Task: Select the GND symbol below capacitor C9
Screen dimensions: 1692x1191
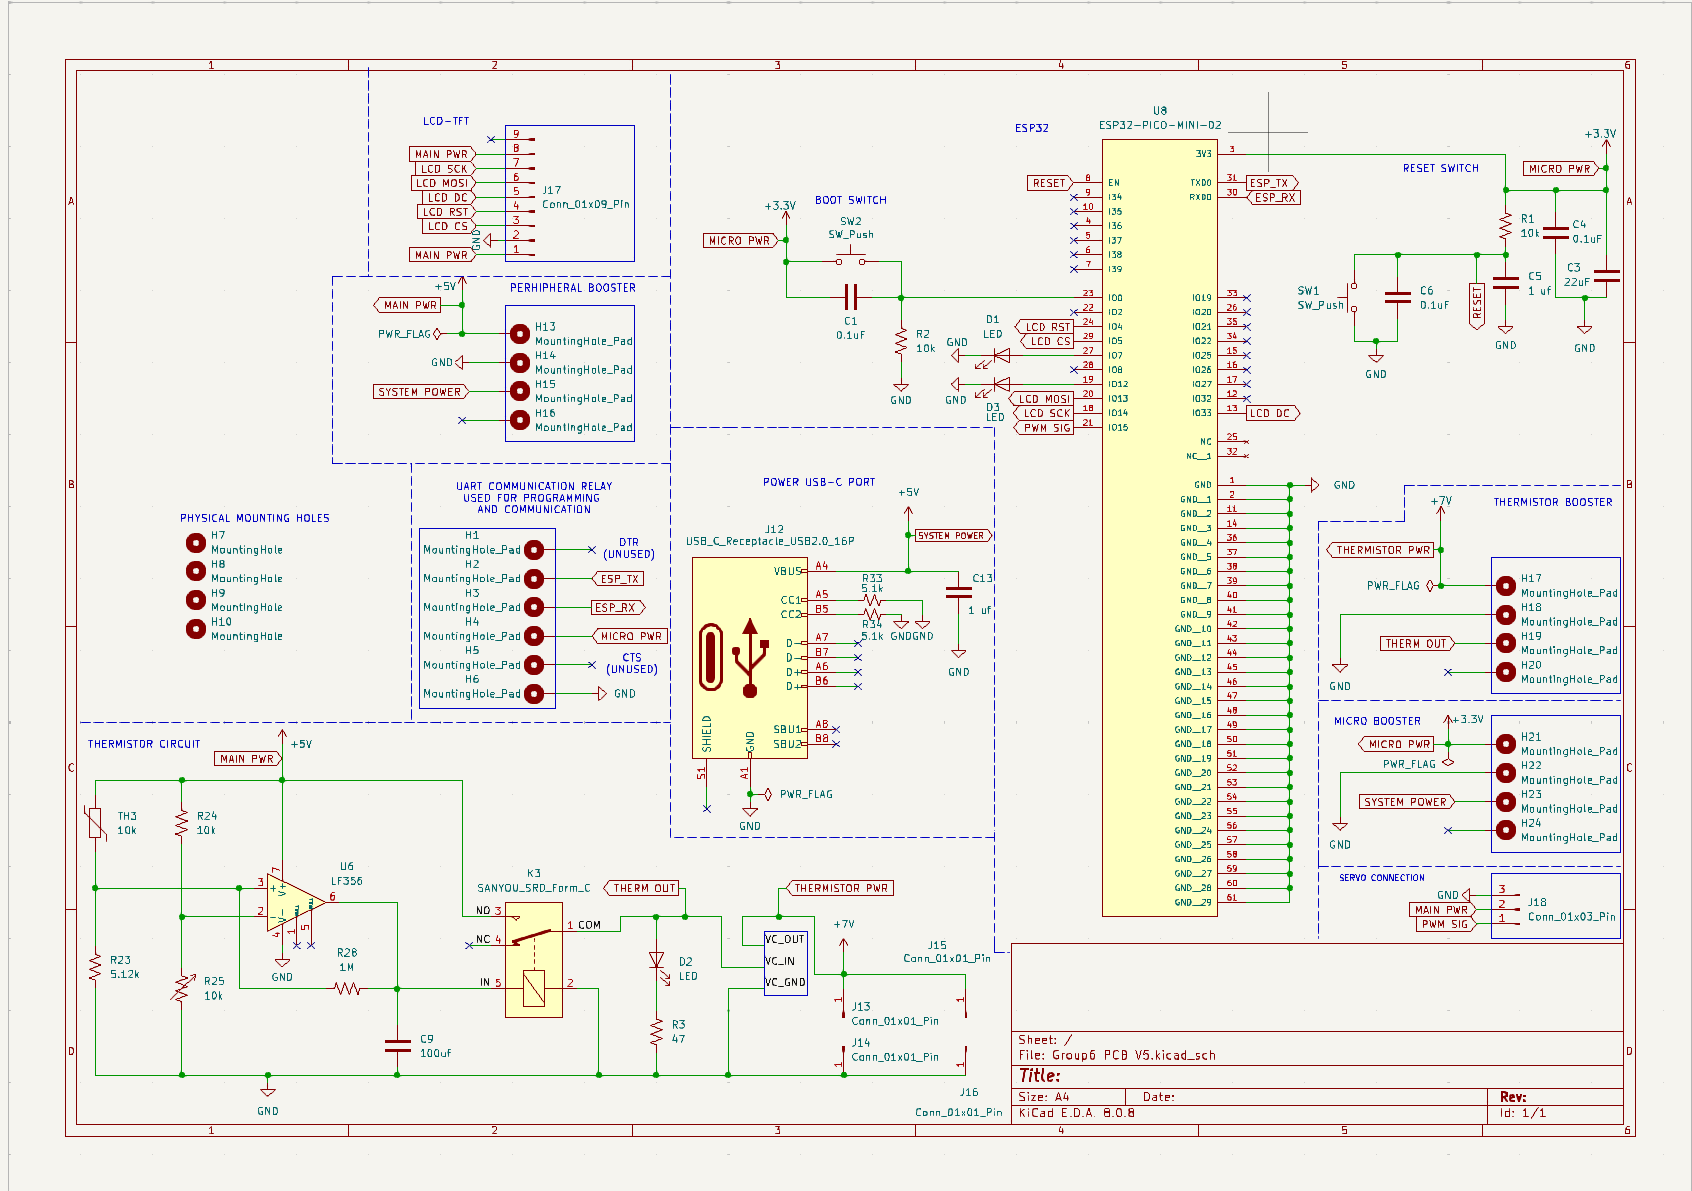Action: [x=267, y=1093]
